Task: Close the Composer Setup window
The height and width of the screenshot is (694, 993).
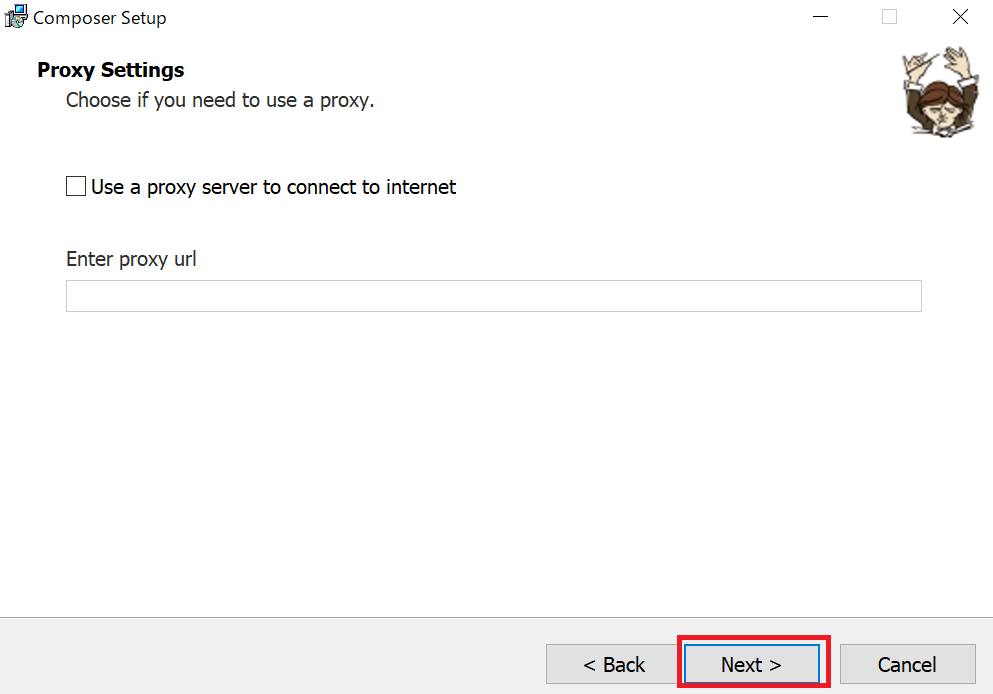Action: [x=960, y=16]
